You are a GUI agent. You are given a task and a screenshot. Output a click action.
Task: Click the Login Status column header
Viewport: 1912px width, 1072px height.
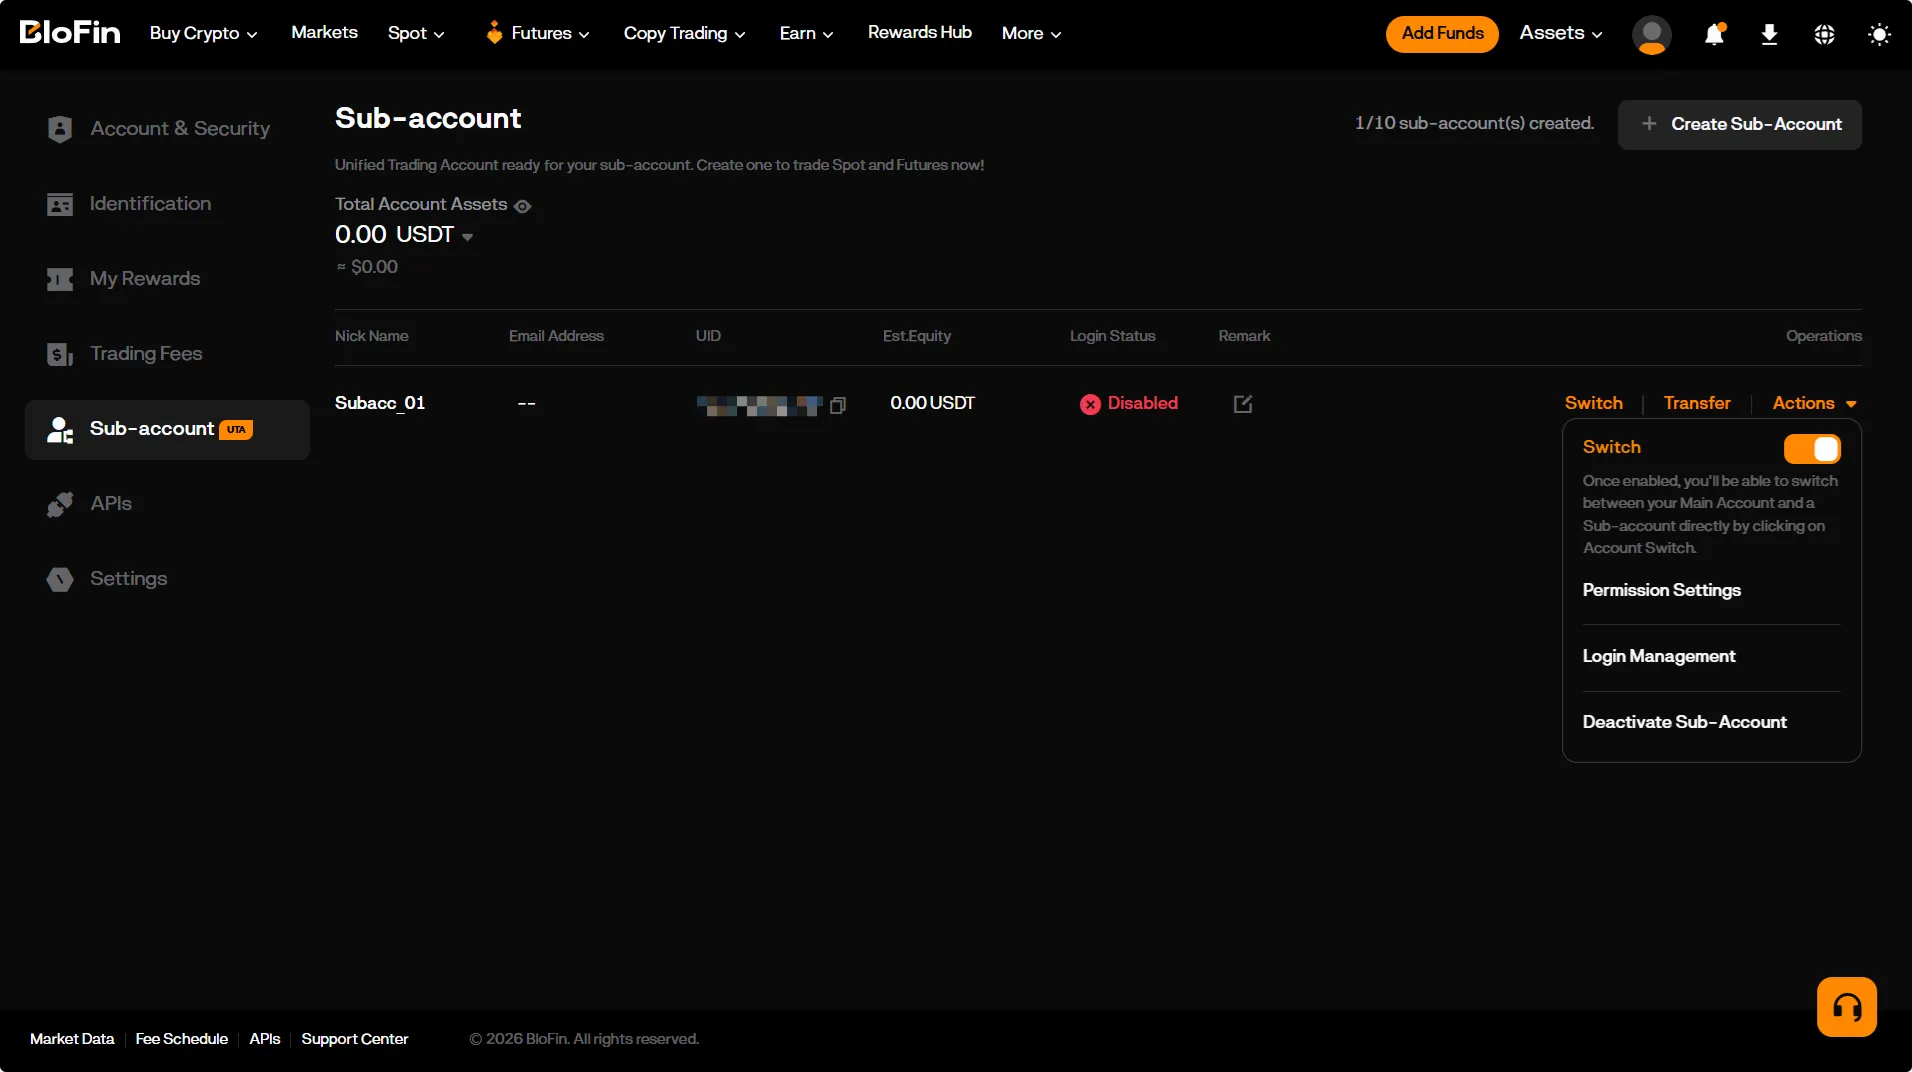tap(1112, 336)
